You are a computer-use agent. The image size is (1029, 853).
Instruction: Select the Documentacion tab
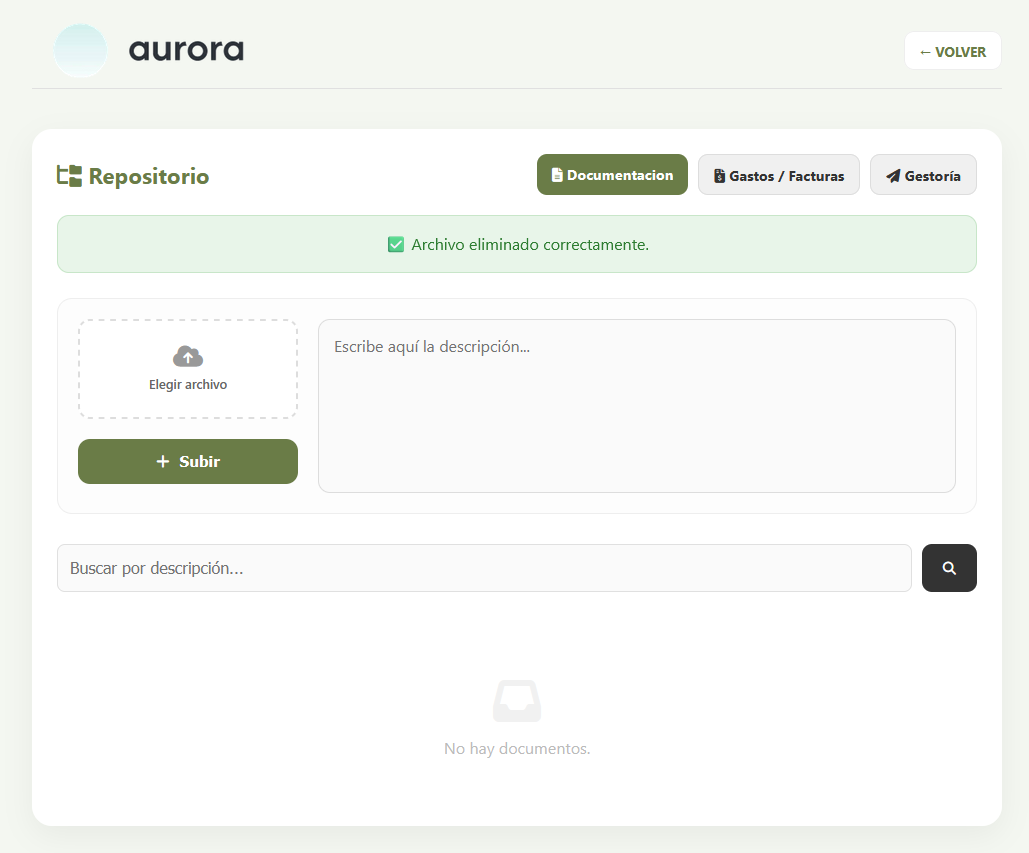pyautogui.click(x=611, y=174)
